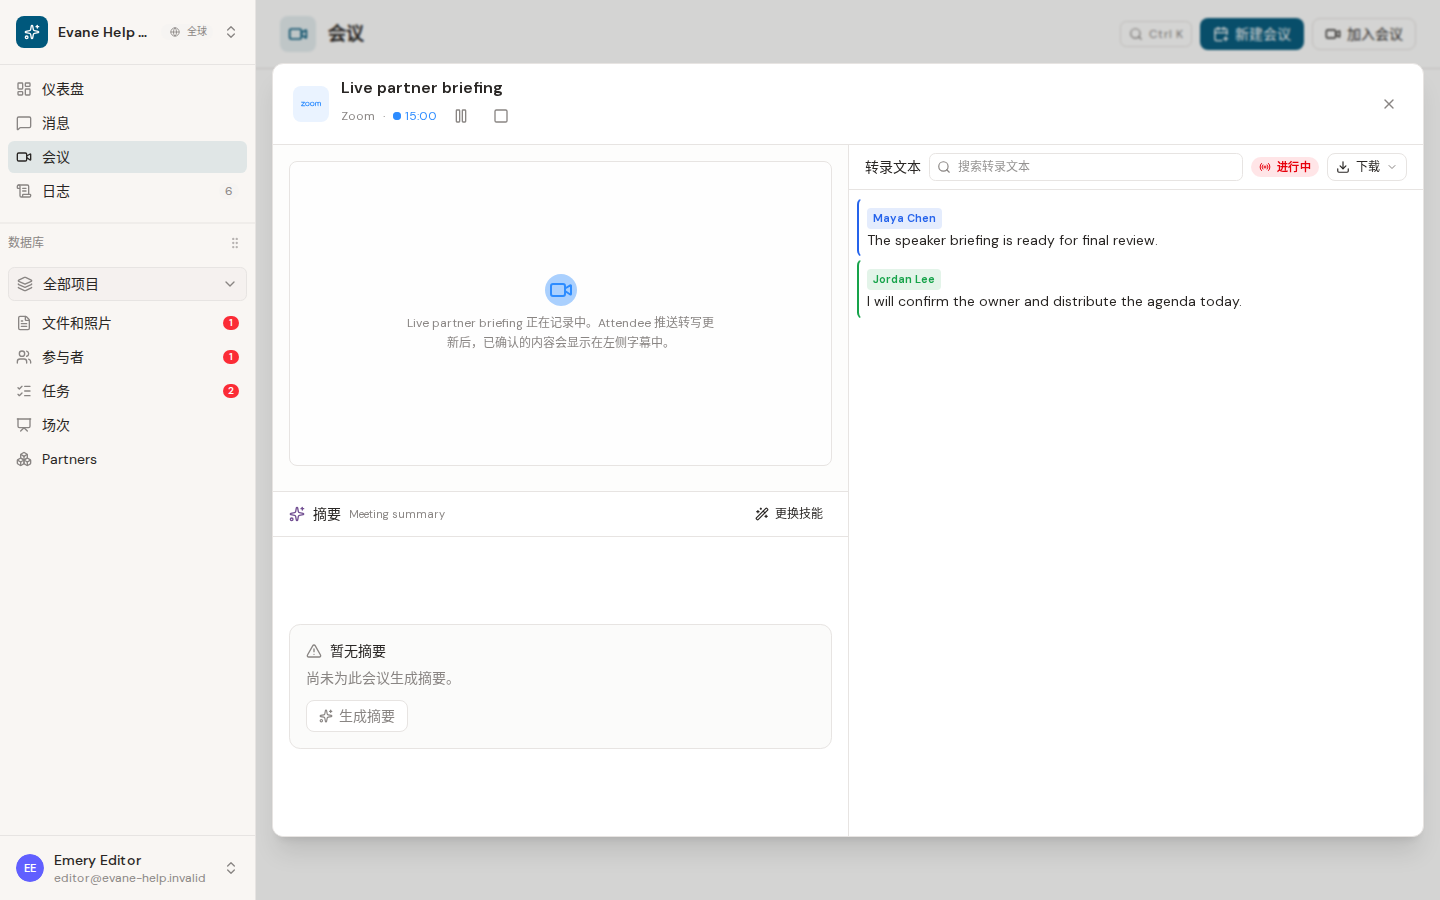Viewport: 1440px width, 900px height.
Task: Stop the Live partner briefing recording
Action: (501, 116)
